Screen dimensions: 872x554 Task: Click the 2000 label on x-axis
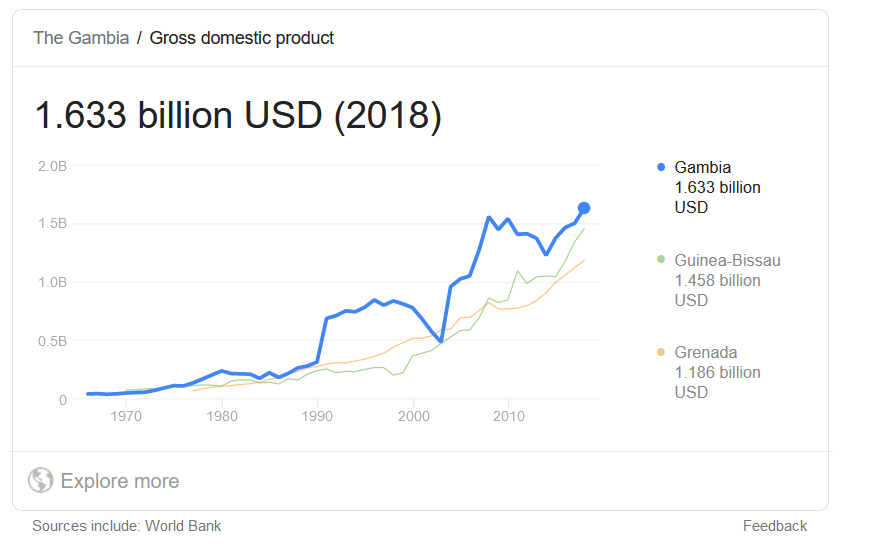(414, 416)
